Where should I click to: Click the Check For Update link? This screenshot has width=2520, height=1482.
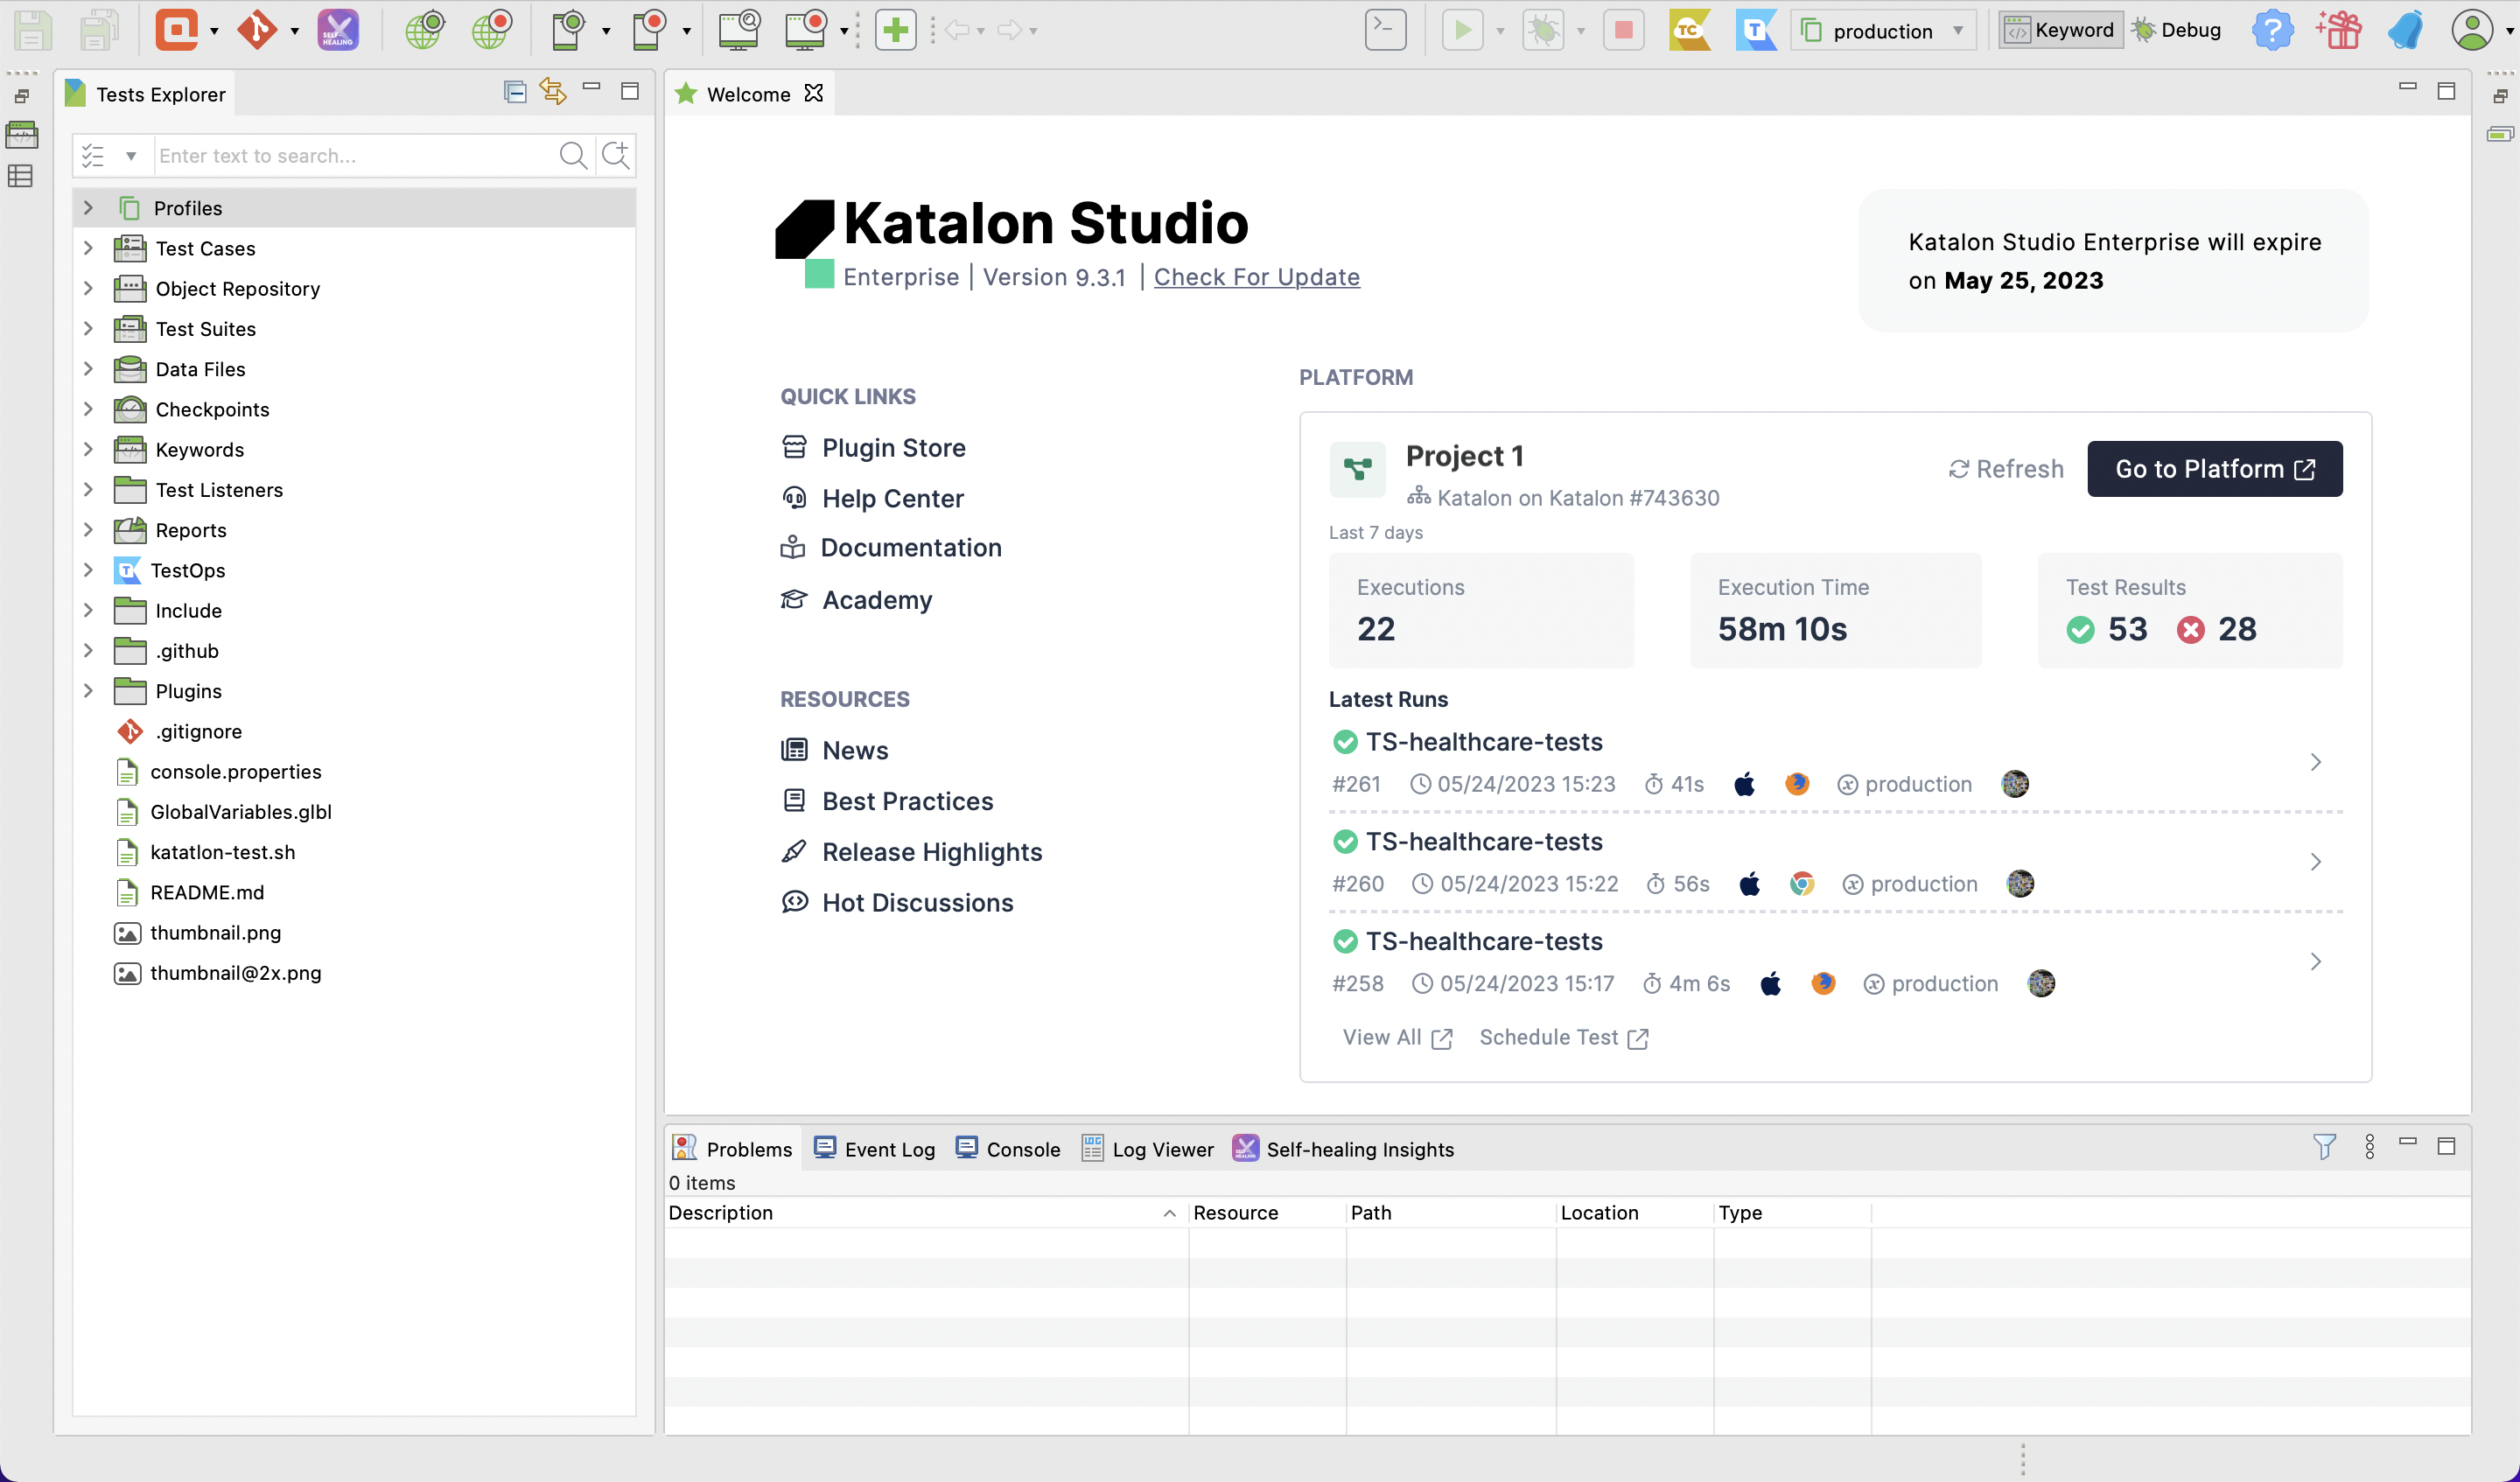point(1256,277)
